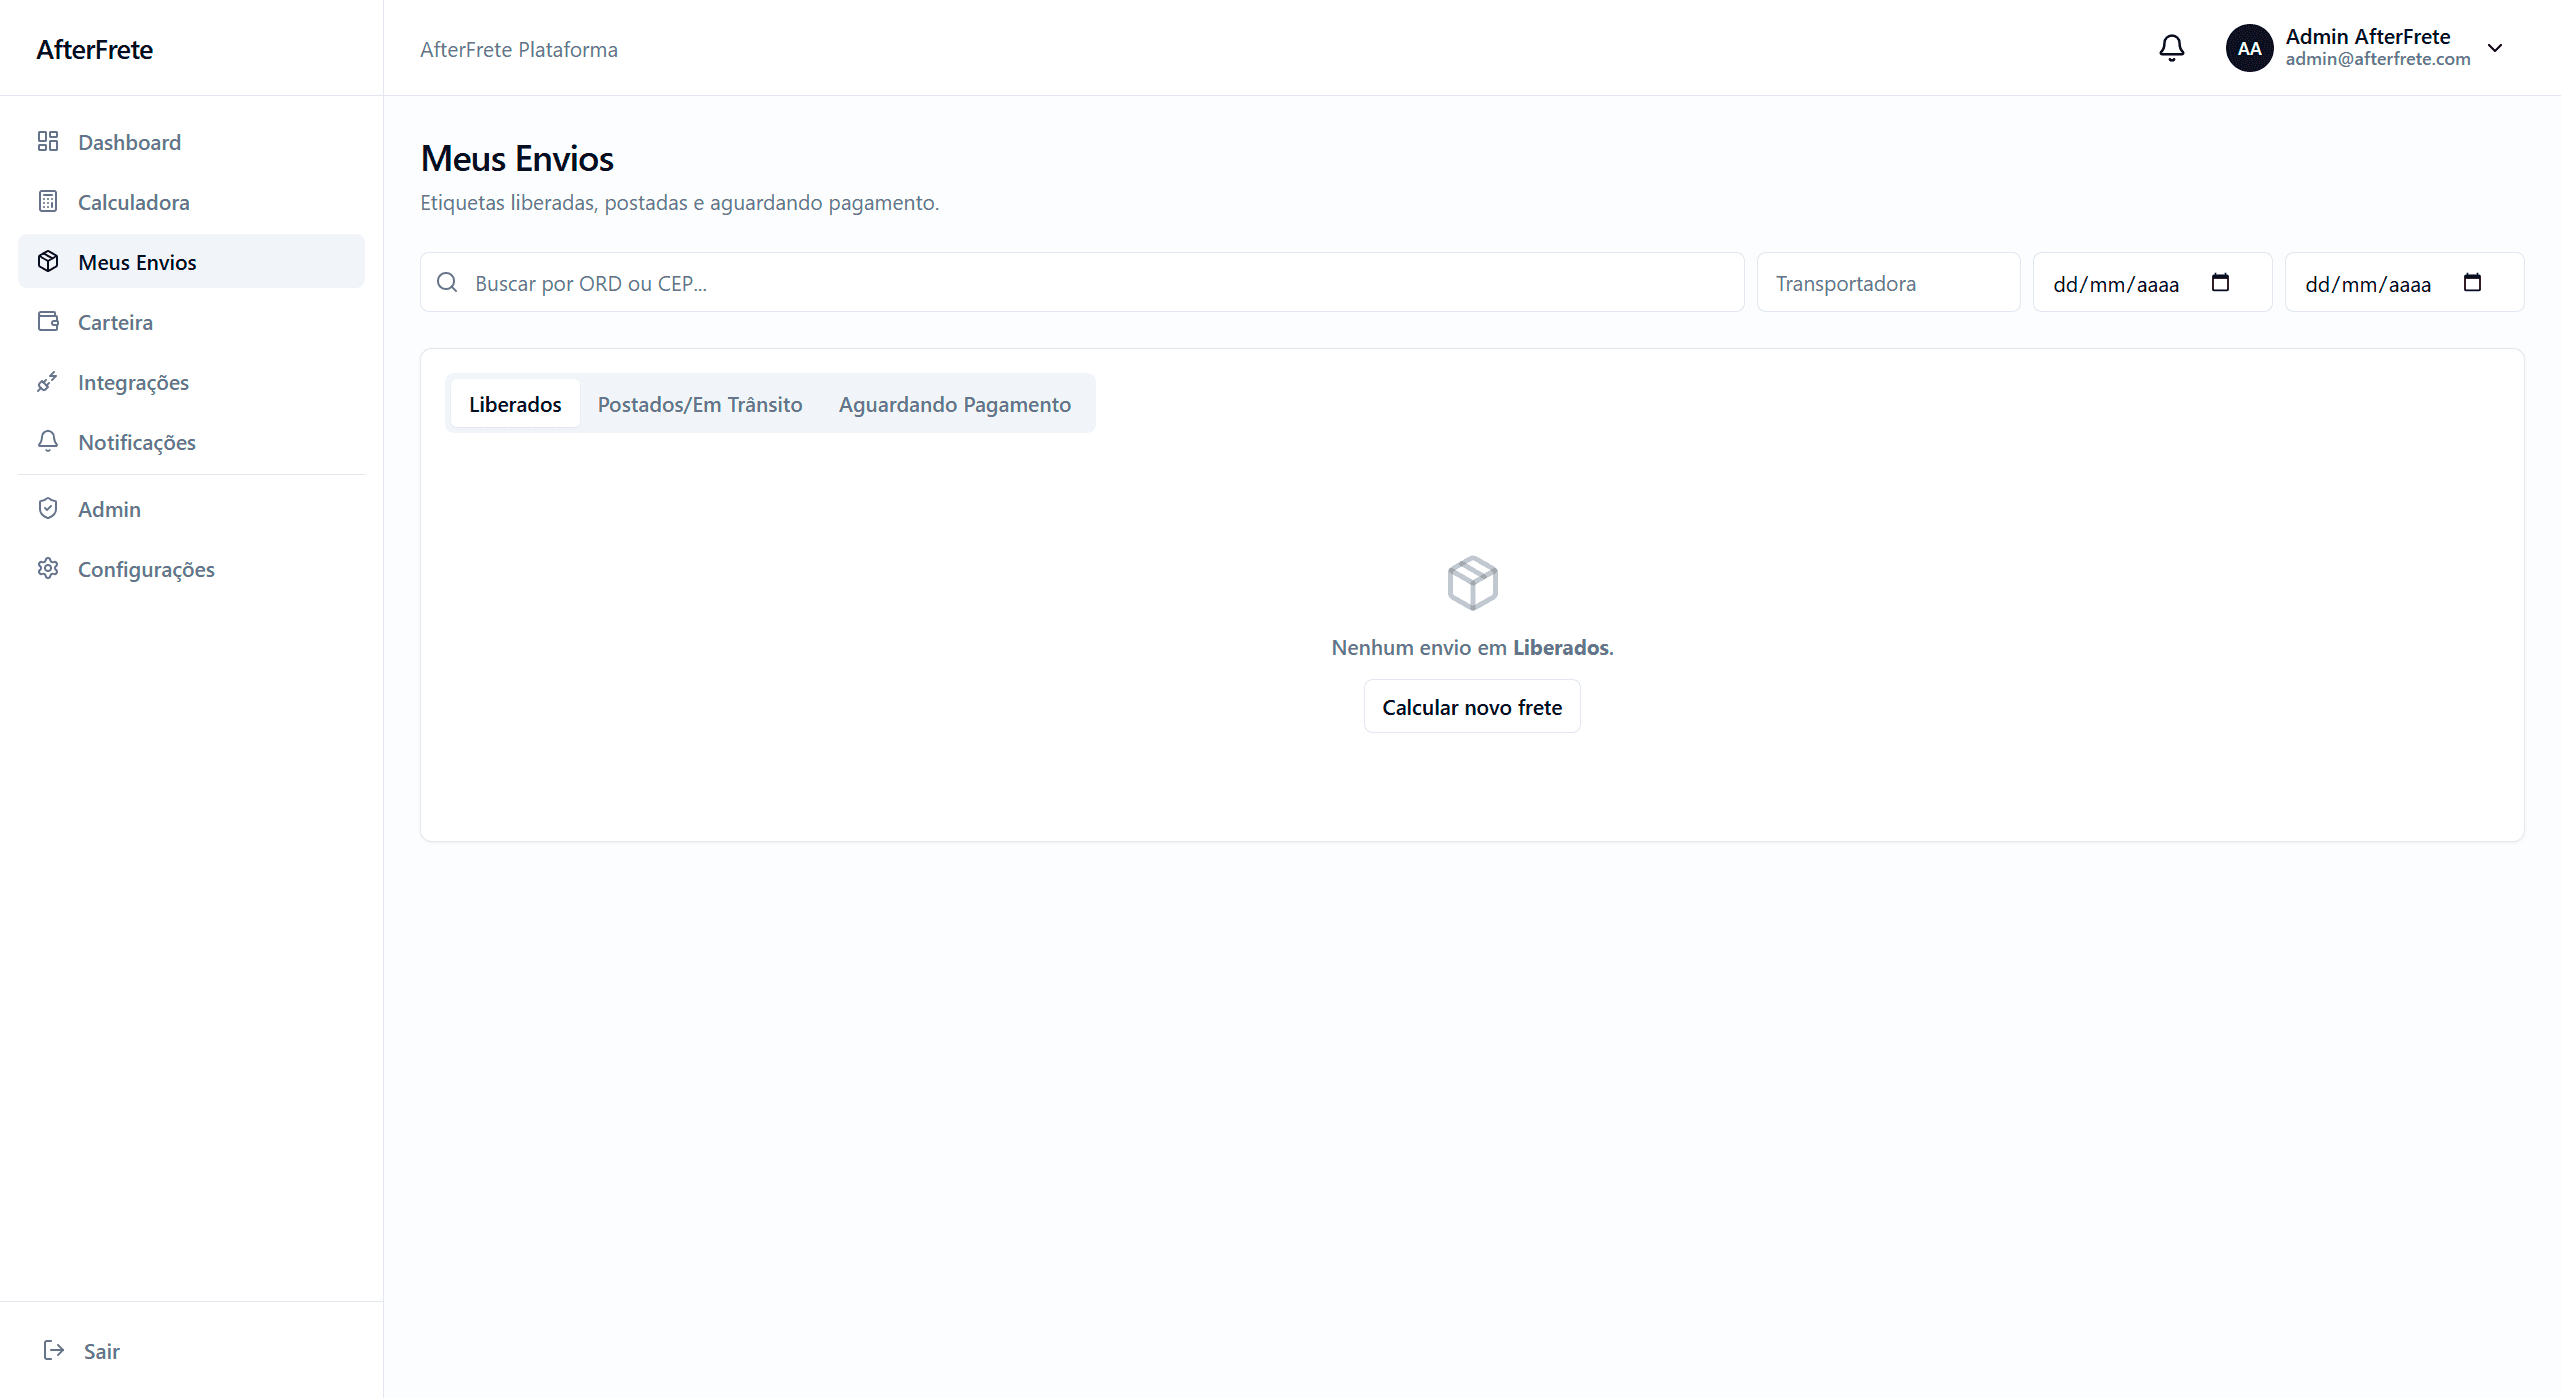
Task: Switch to the Liberados tab
Action: (x=515, y=404)
